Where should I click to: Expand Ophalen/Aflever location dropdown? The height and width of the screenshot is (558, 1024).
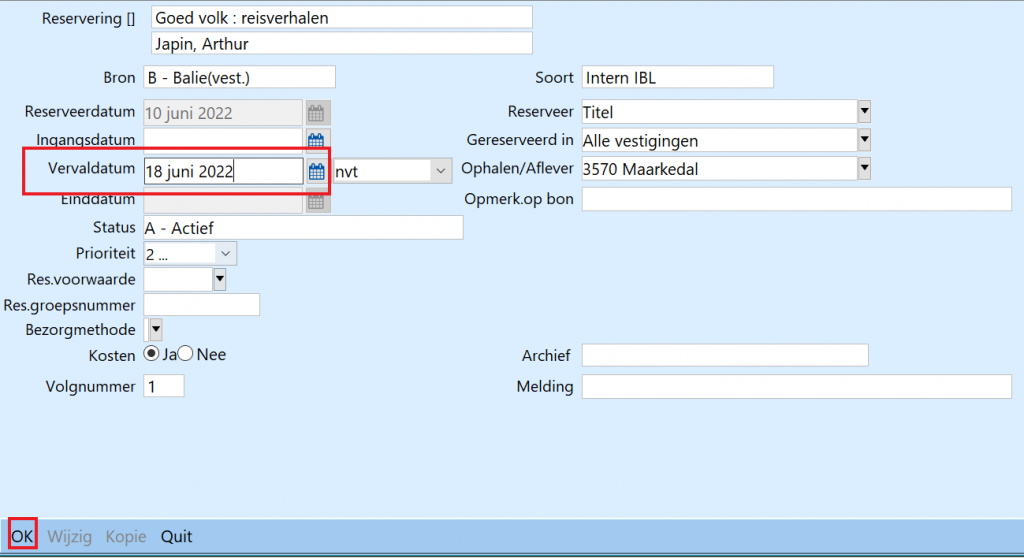click(864, 170)
